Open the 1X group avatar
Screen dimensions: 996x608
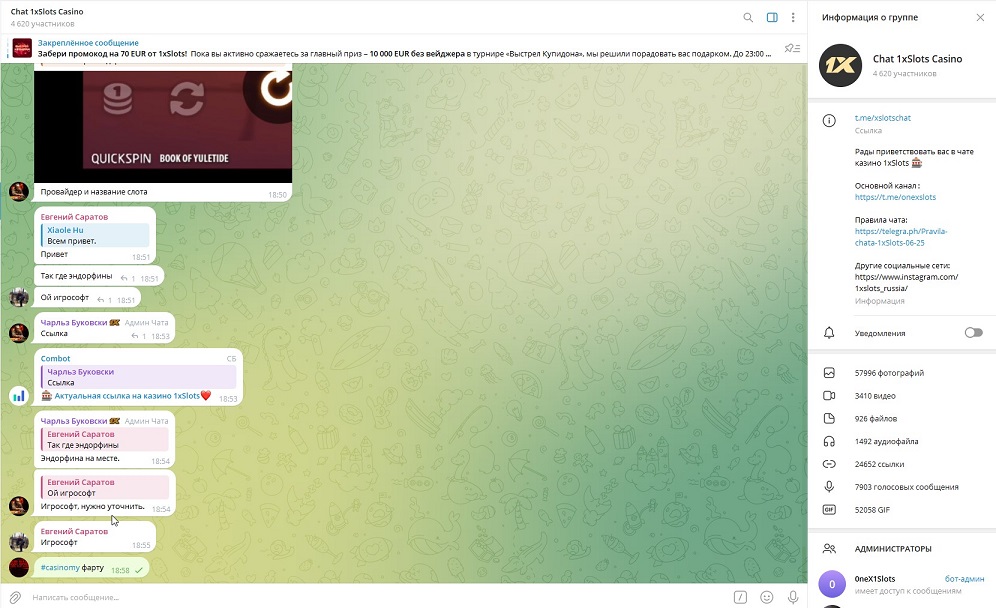(x=840, y=65)
